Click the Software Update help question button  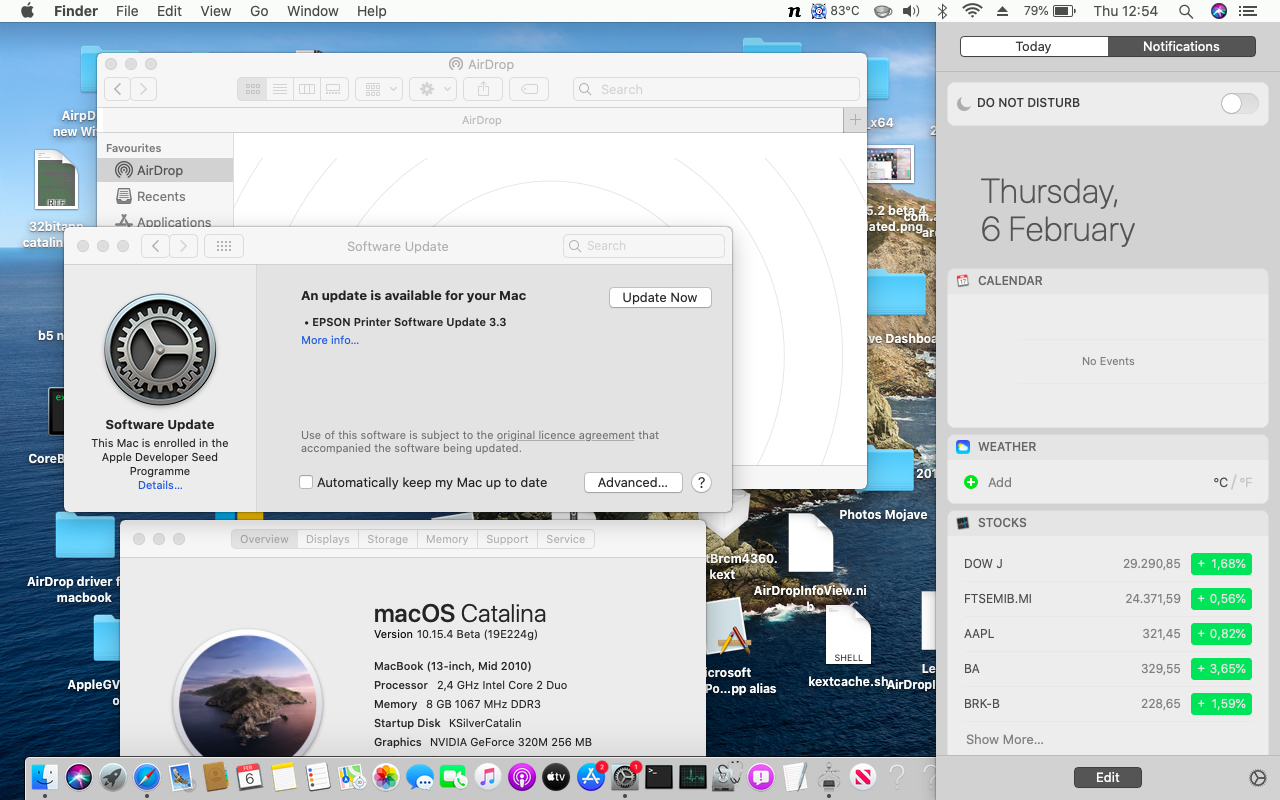701,482
